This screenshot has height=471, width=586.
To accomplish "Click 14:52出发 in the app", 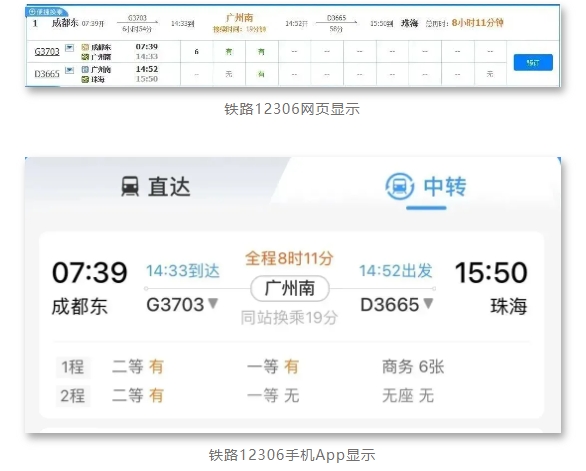I will pyautogui.click(x=396, y=271).
